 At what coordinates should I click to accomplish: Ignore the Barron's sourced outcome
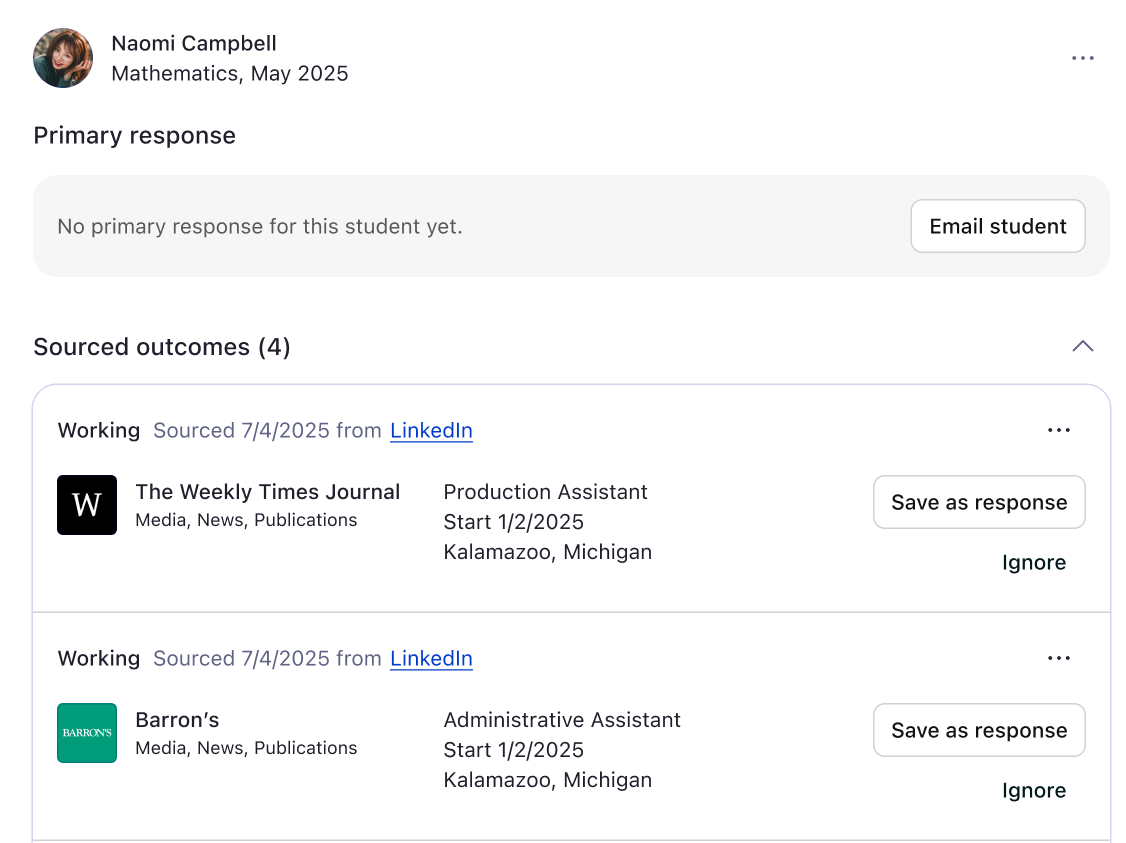(1033, 790)
